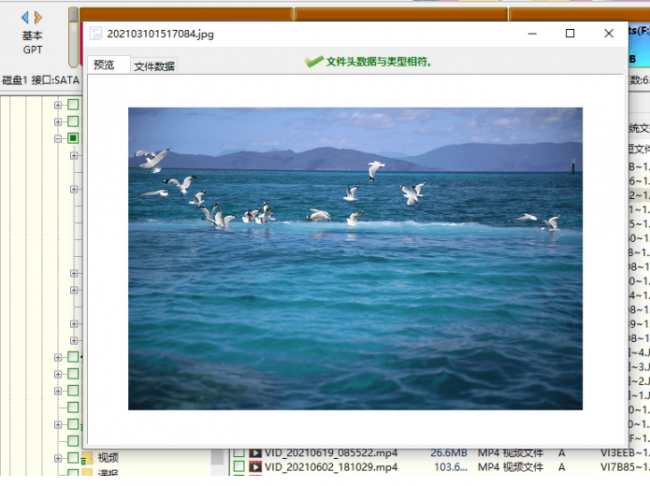Click the video icon of VID_20210619_085522.mp4

(x=255, y=453)
